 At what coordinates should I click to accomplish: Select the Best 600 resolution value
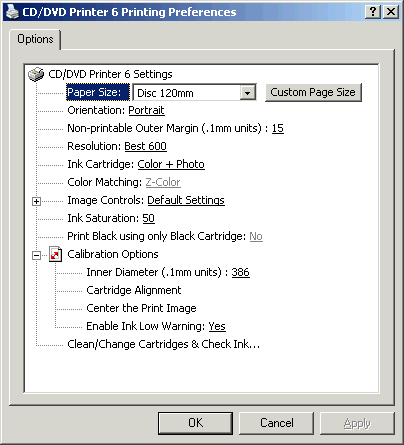[x=145, y=146]
